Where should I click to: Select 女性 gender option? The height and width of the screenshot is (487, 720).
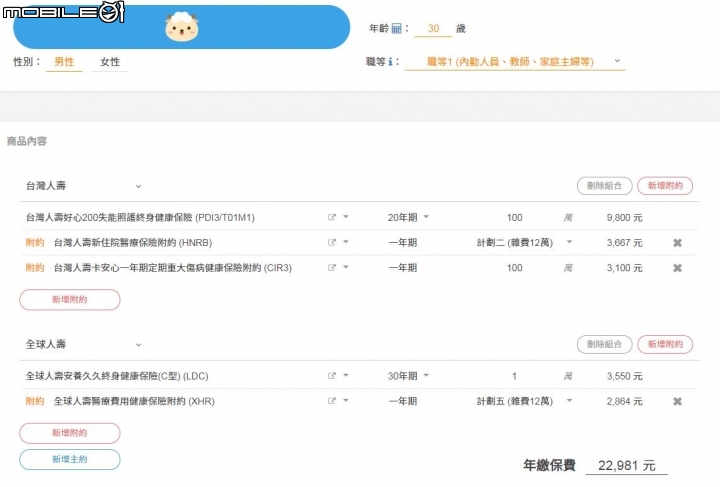click(110, 62)
